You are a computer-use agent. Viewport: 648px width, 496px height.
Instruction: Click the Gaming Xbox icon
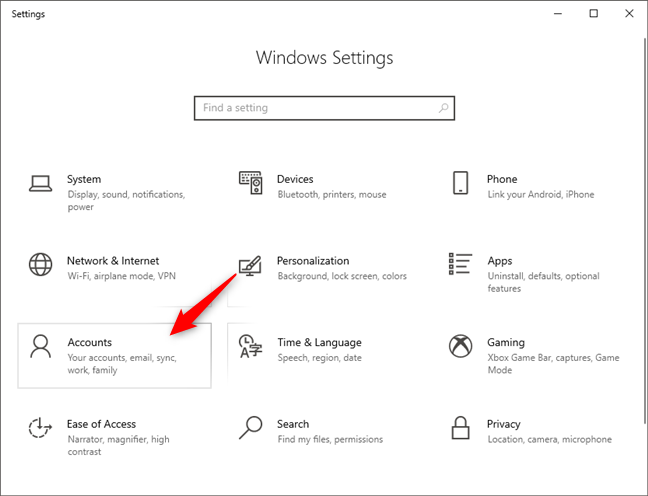click(x=460, y=346)
